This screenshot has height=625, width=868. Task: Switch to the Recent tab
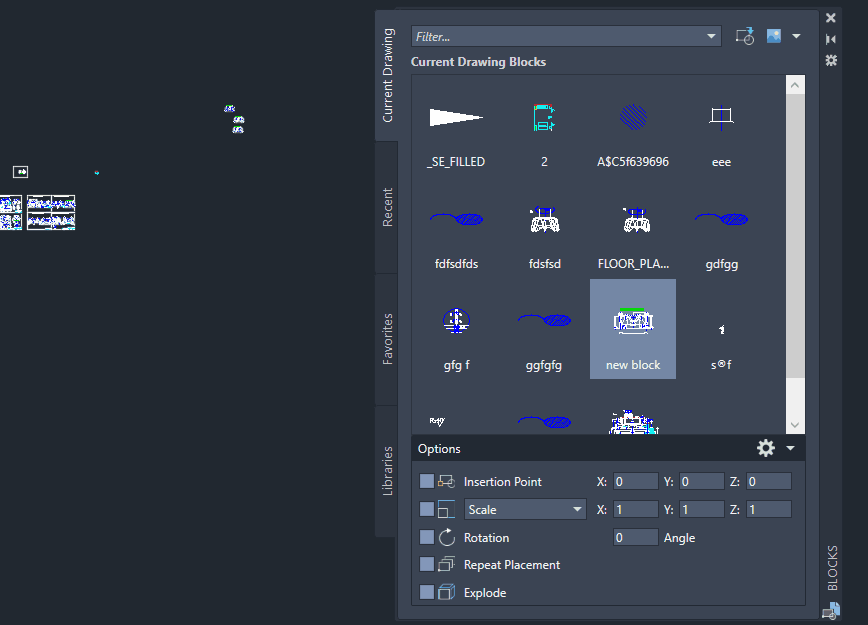pos(388,207)
